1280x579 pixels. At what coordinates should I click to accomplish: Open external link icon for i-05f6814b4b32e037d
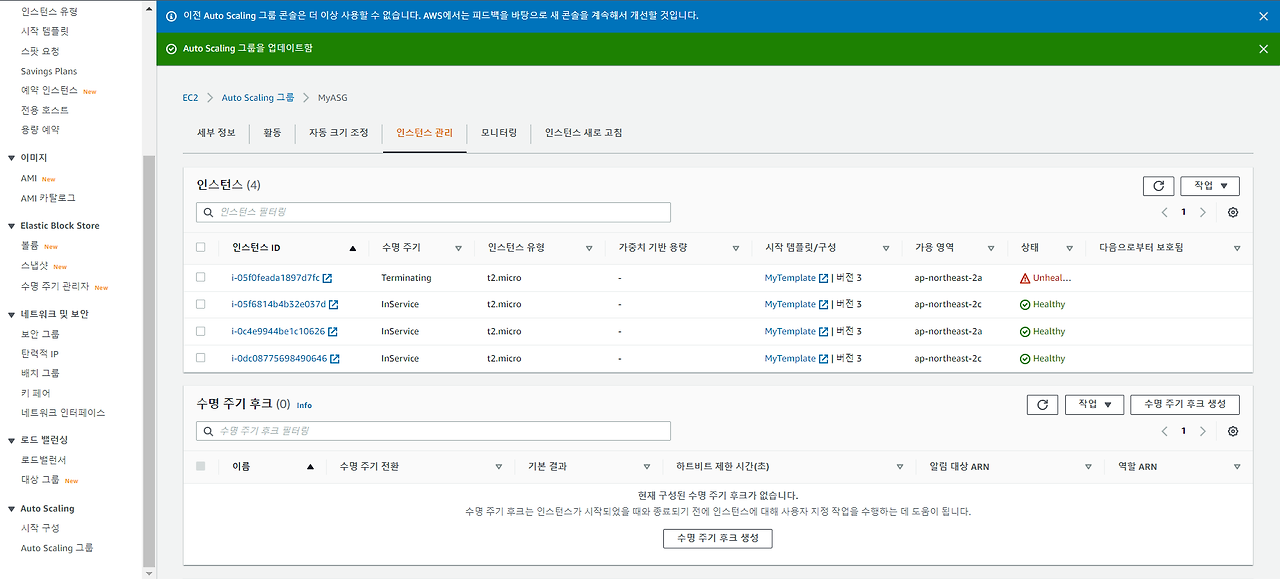point(333,305)
